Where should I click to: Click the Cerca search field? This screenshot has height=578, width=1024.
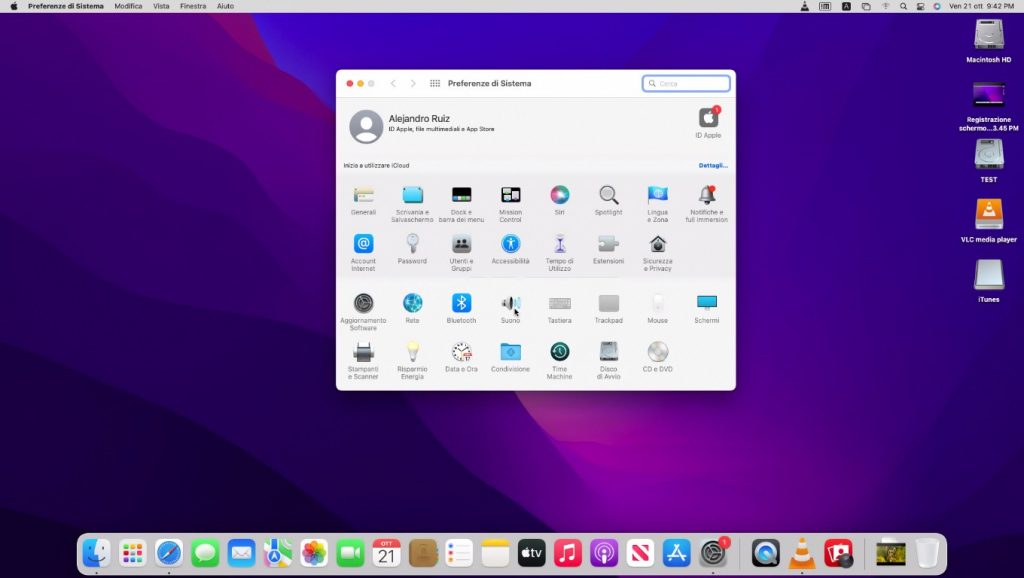pos(690,84)
